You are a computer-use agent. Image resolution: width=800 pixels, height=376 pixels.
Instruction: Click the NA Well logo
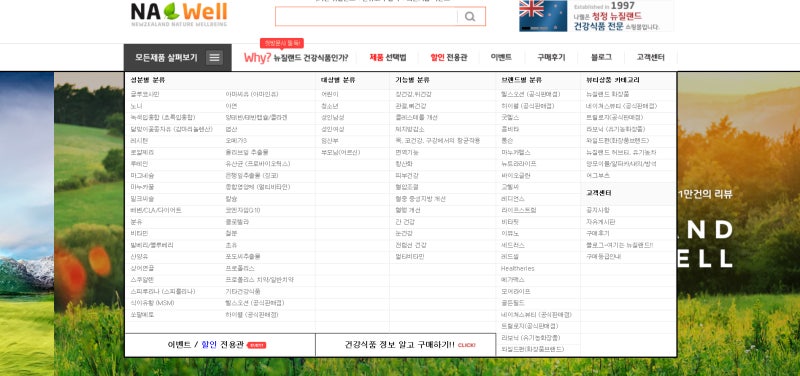[179, 14]
